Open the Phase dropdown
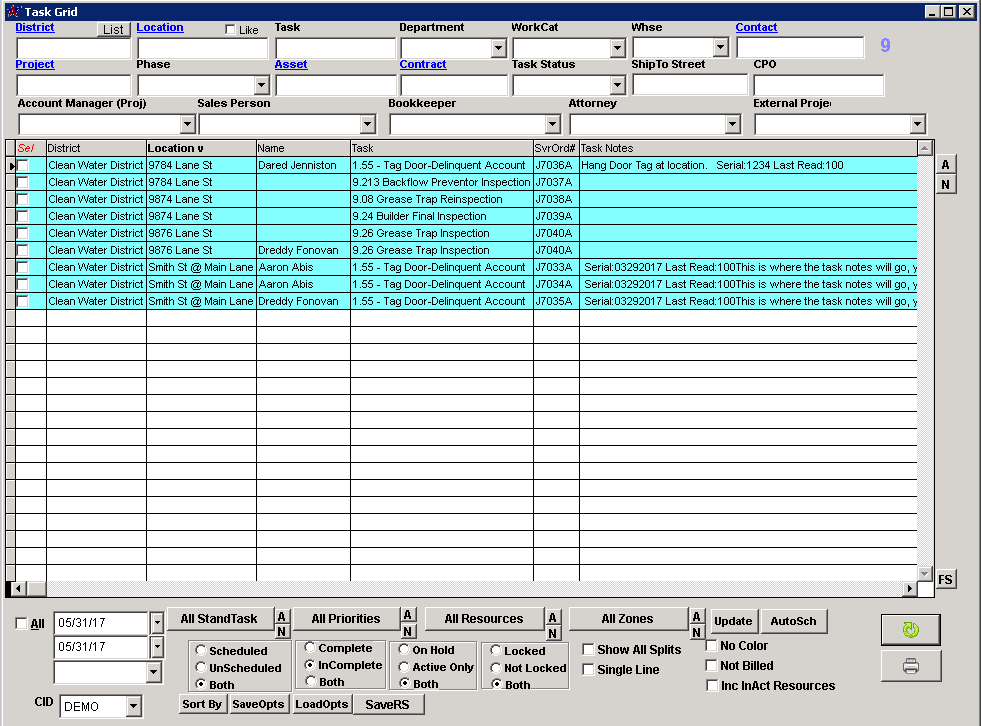This screenshot has width=981, height=726. click(262, 85)
